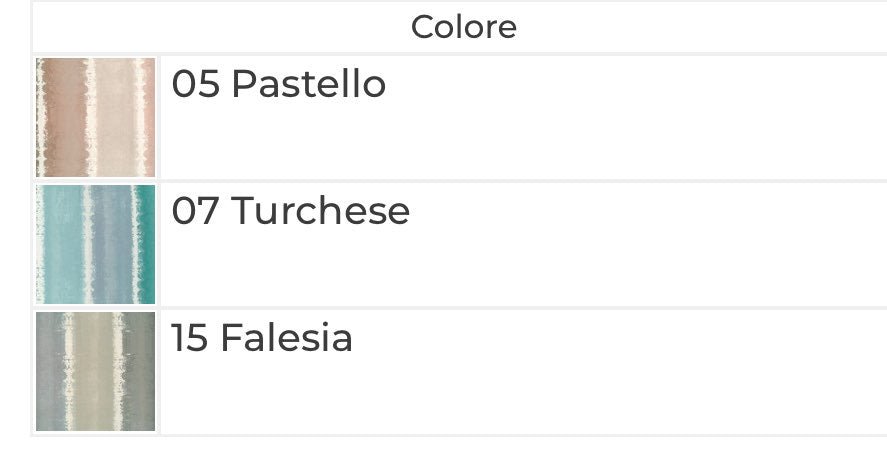Click the dark teal stripe on Turchese swatch
The width and height of the screenshot is (887, 470).
click(148, 244)
